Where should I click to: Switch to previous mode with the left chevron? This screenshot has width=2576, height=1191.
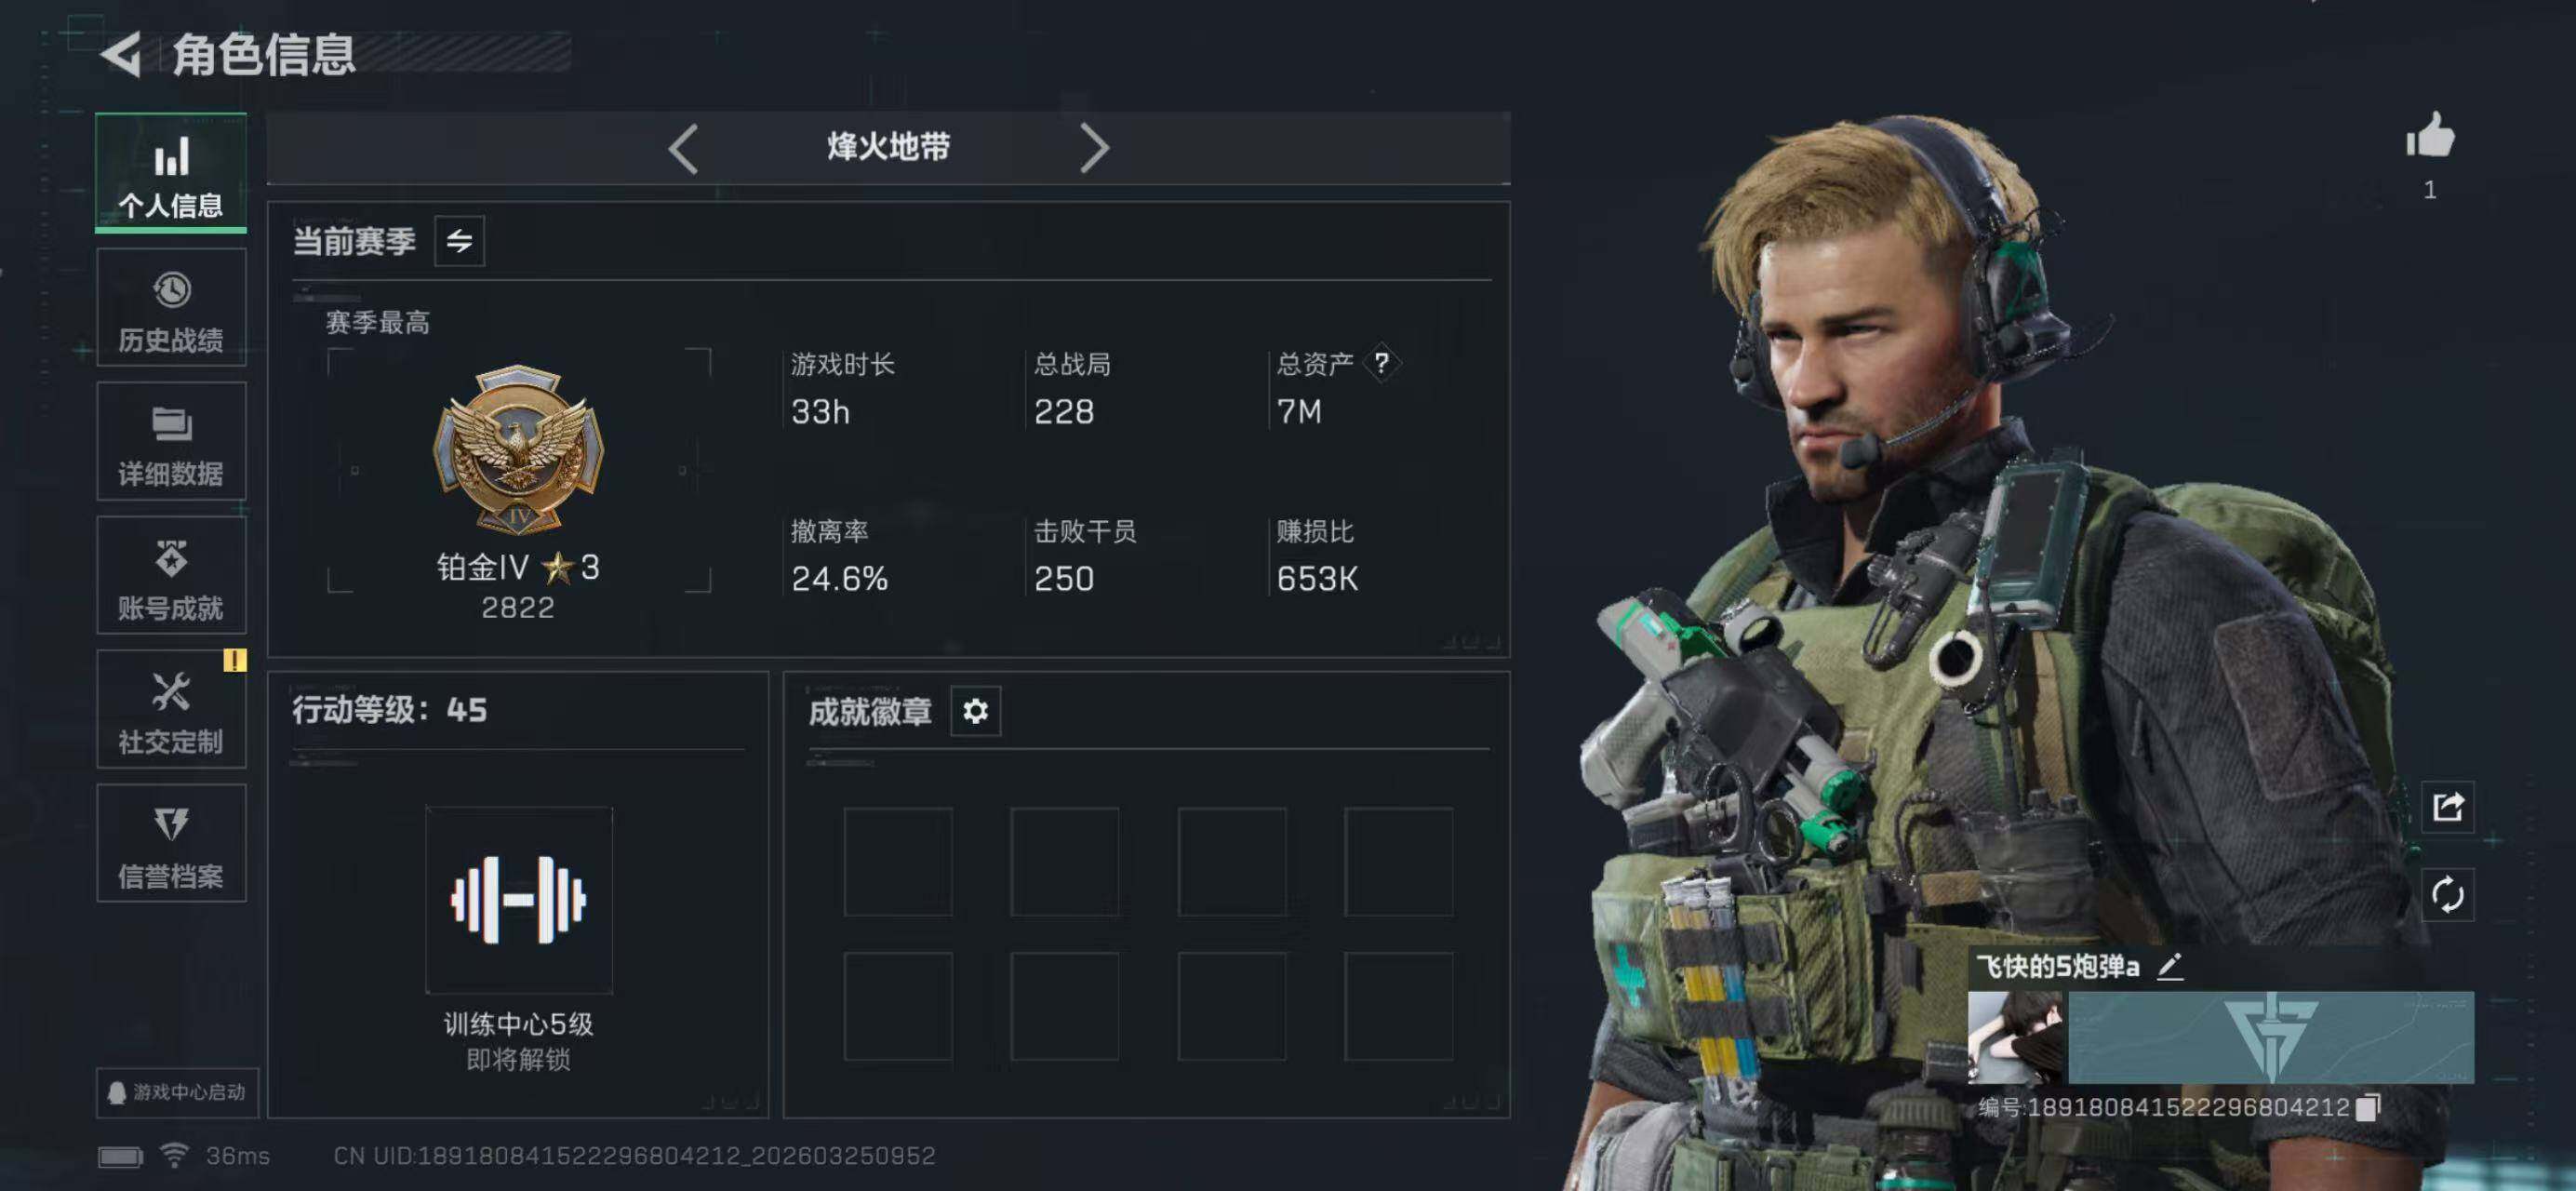click(683, 149)
